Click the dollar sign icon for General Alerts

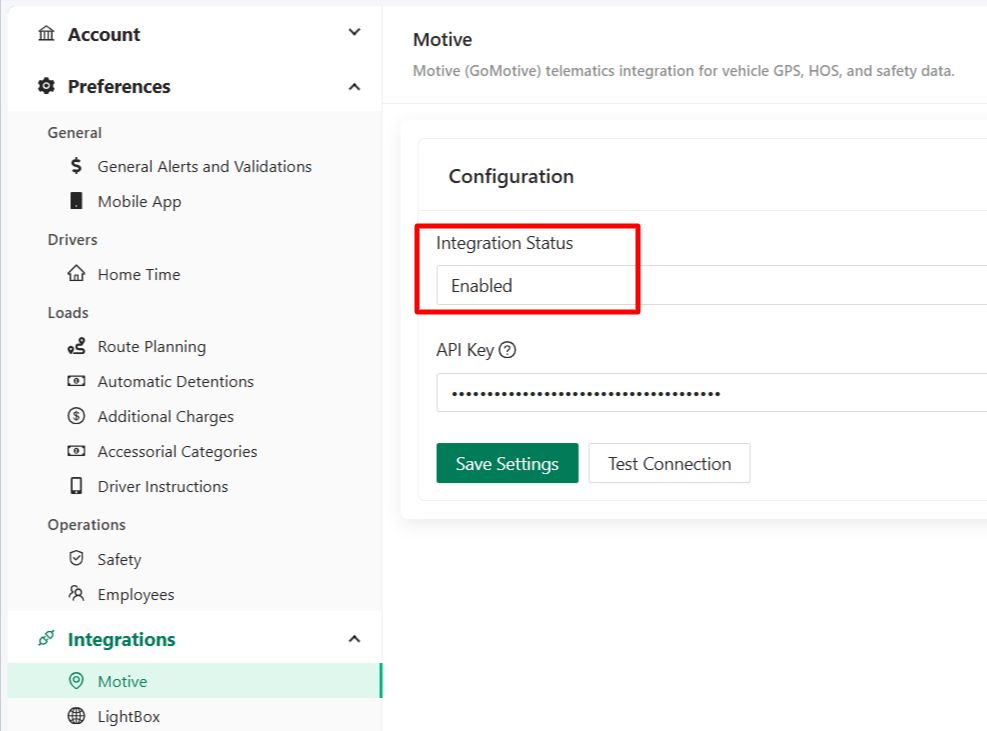click(x=76, y=166)
